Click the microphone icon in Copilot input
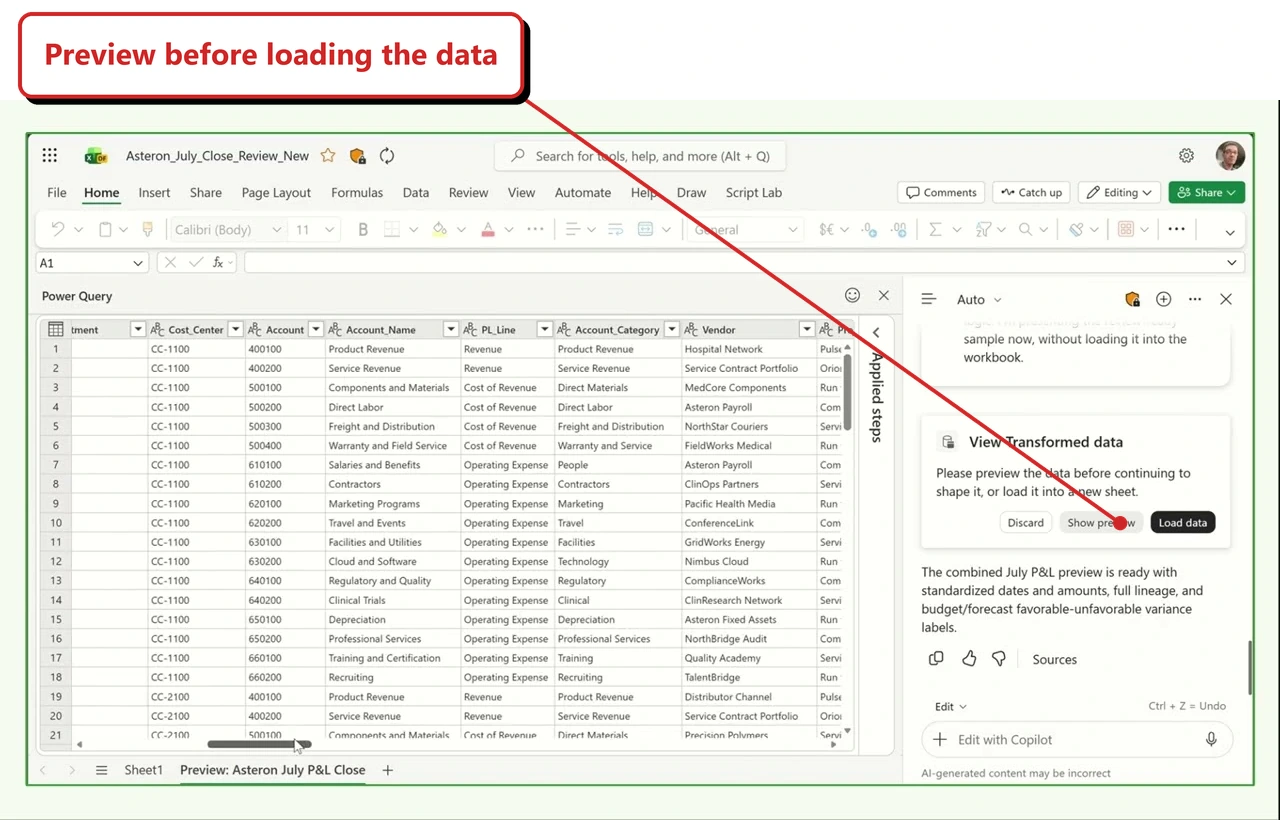1280x820 pixels. point(1211,739)
